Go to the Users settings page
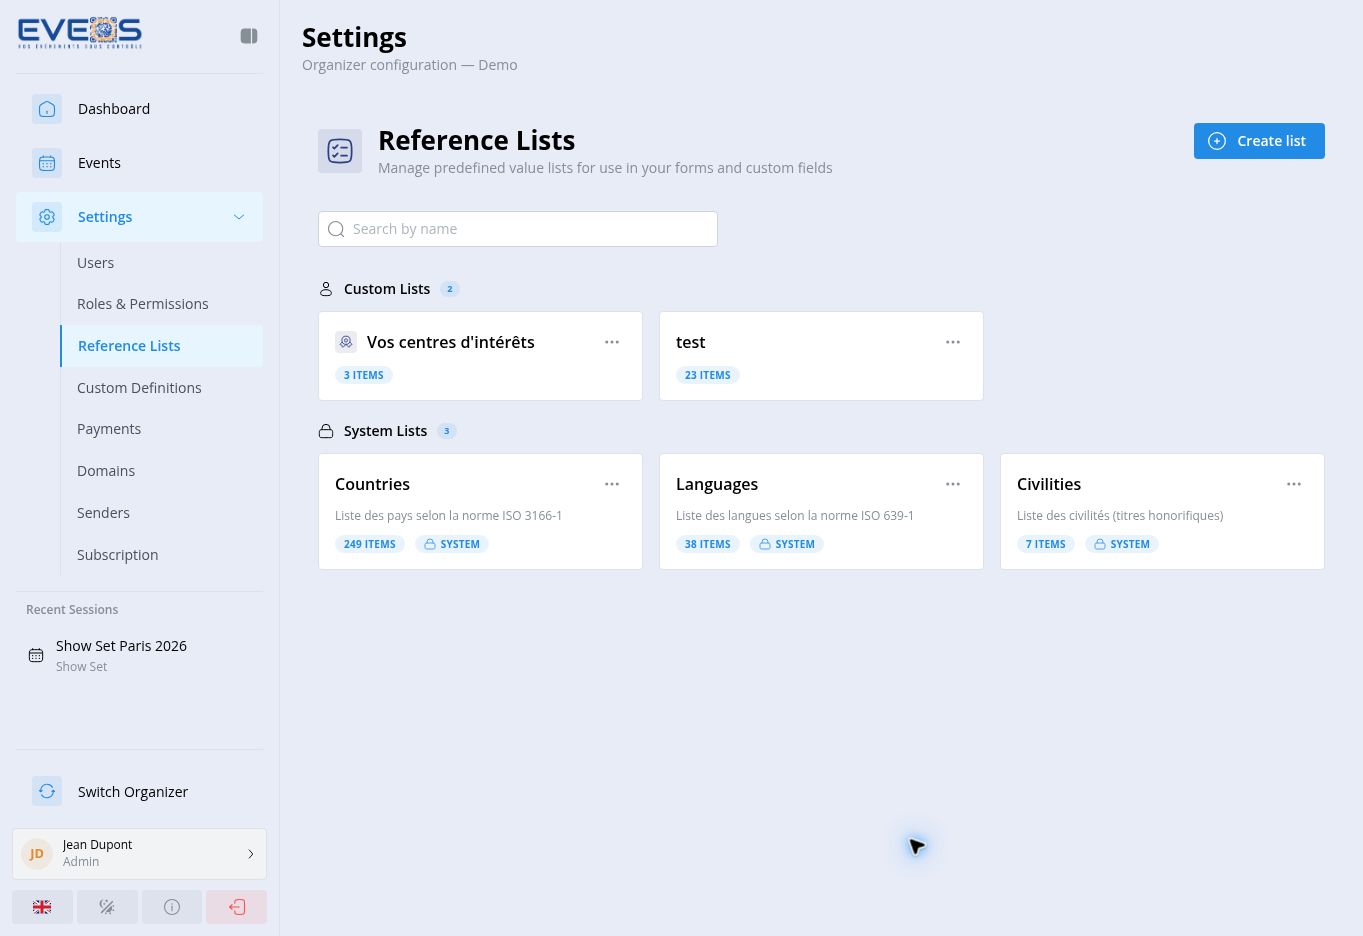Screen dimensions: 1363x936 tap(162, 263)
